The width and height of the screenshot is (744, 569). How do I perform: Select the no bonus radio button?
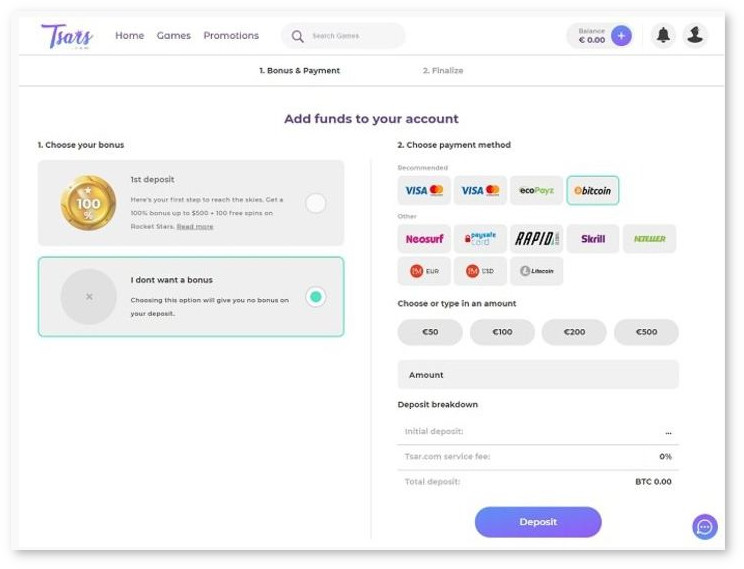[x=316, y=297]
